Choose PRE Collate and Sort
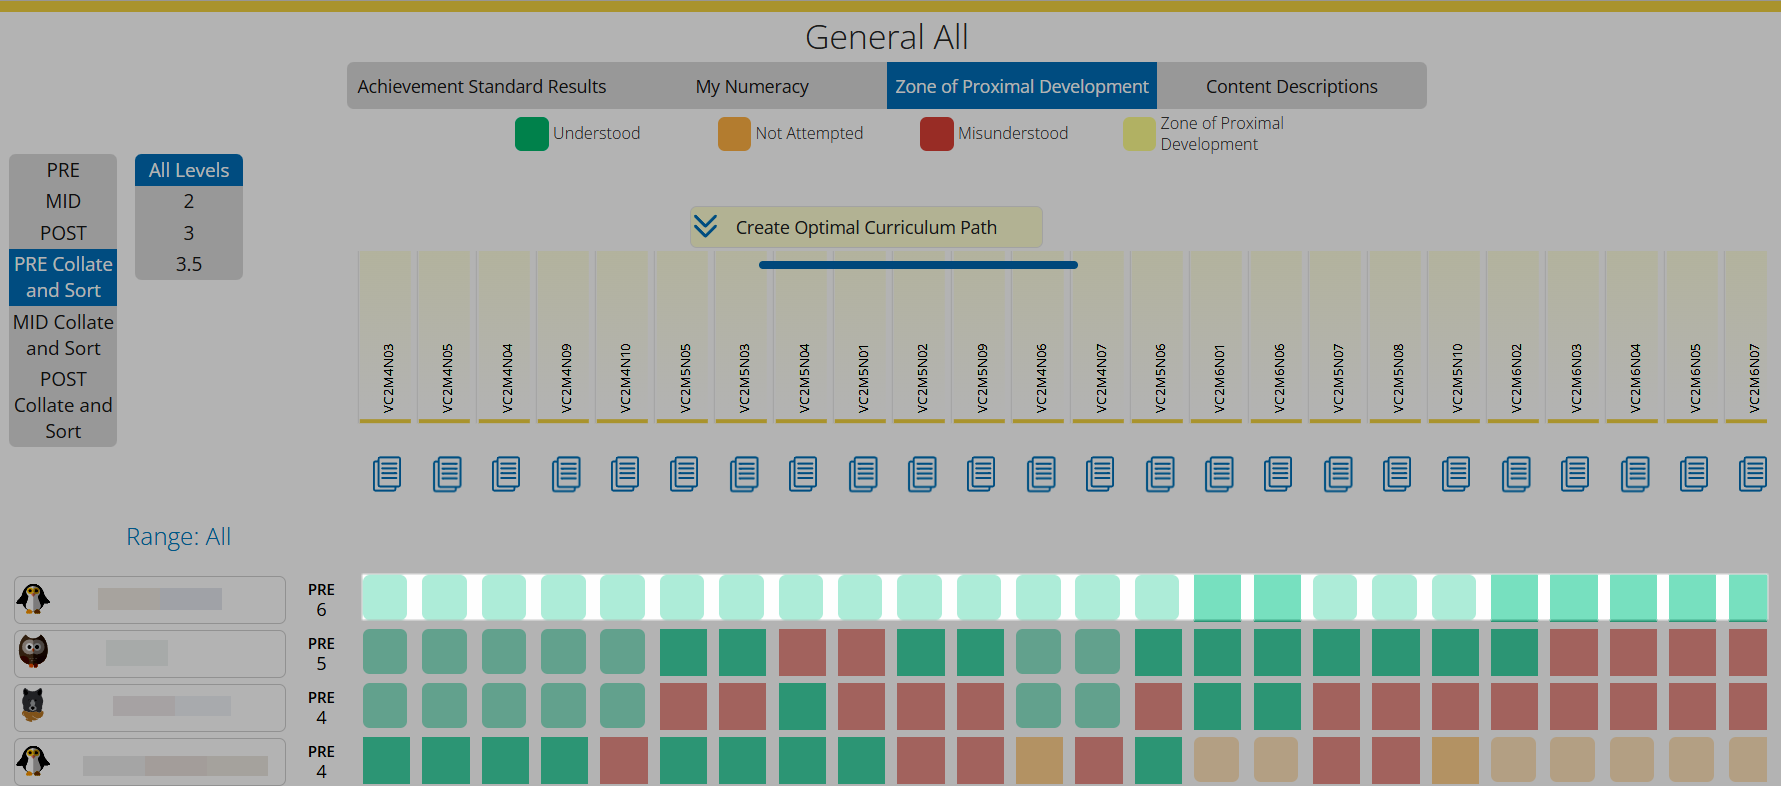Viewport: 1781px width, 786px height. click(63, 277)
